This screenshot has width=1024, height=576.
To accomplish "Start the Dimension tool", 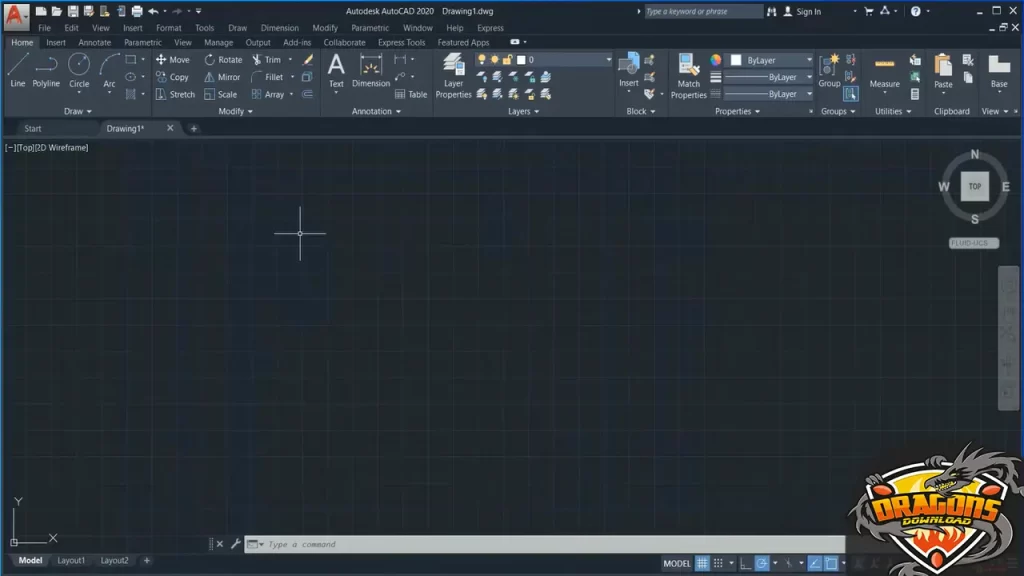I will [371, 70].
